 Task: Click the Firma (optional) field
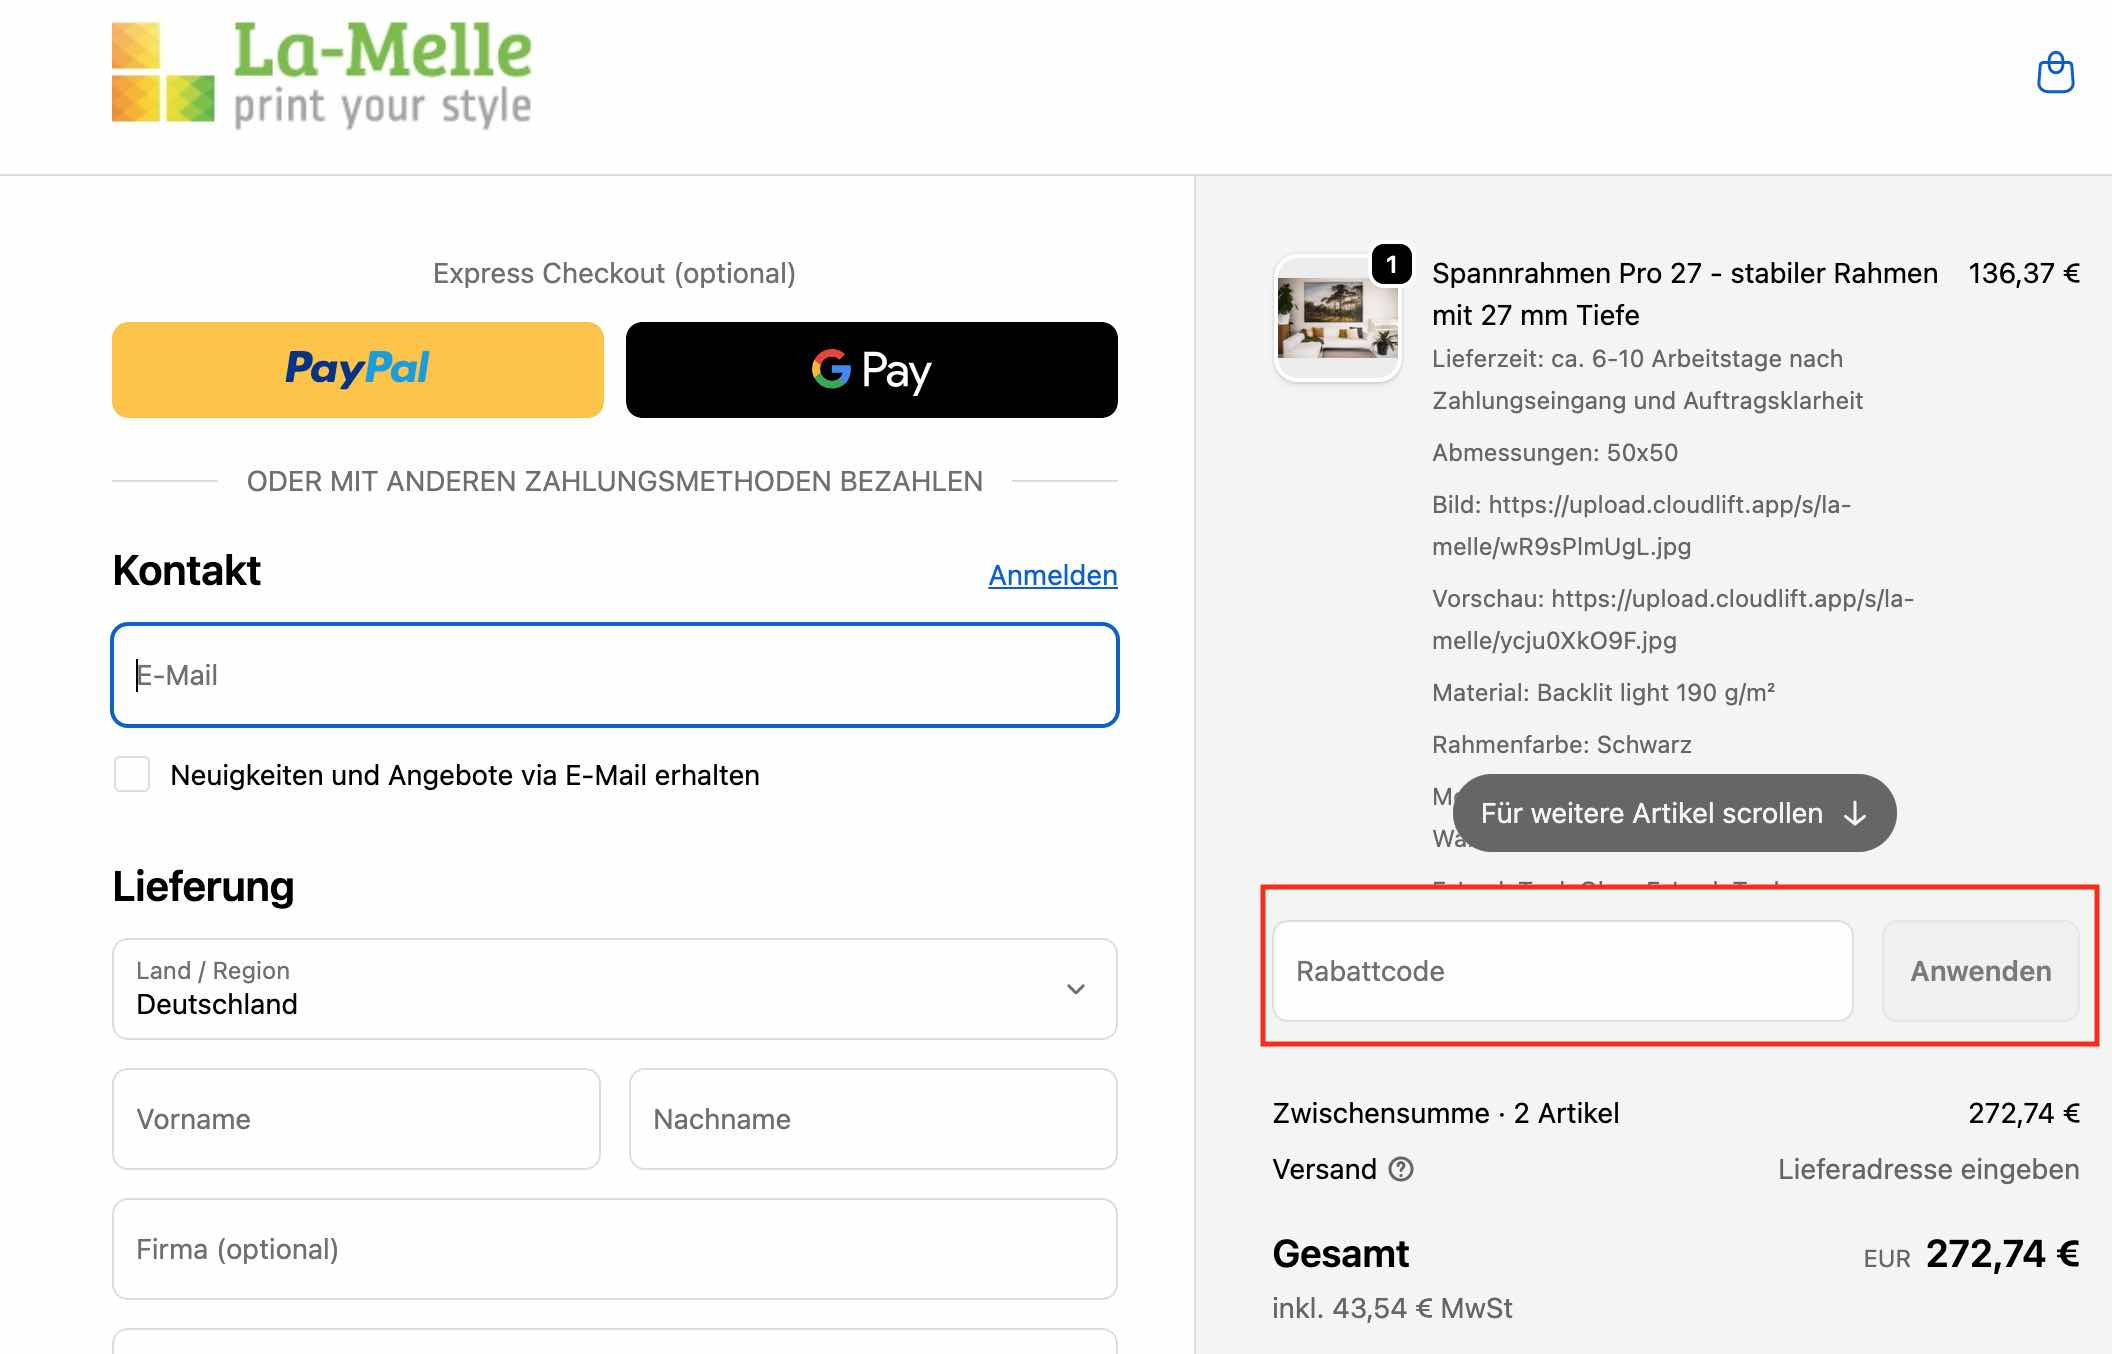click(615, 1249)
